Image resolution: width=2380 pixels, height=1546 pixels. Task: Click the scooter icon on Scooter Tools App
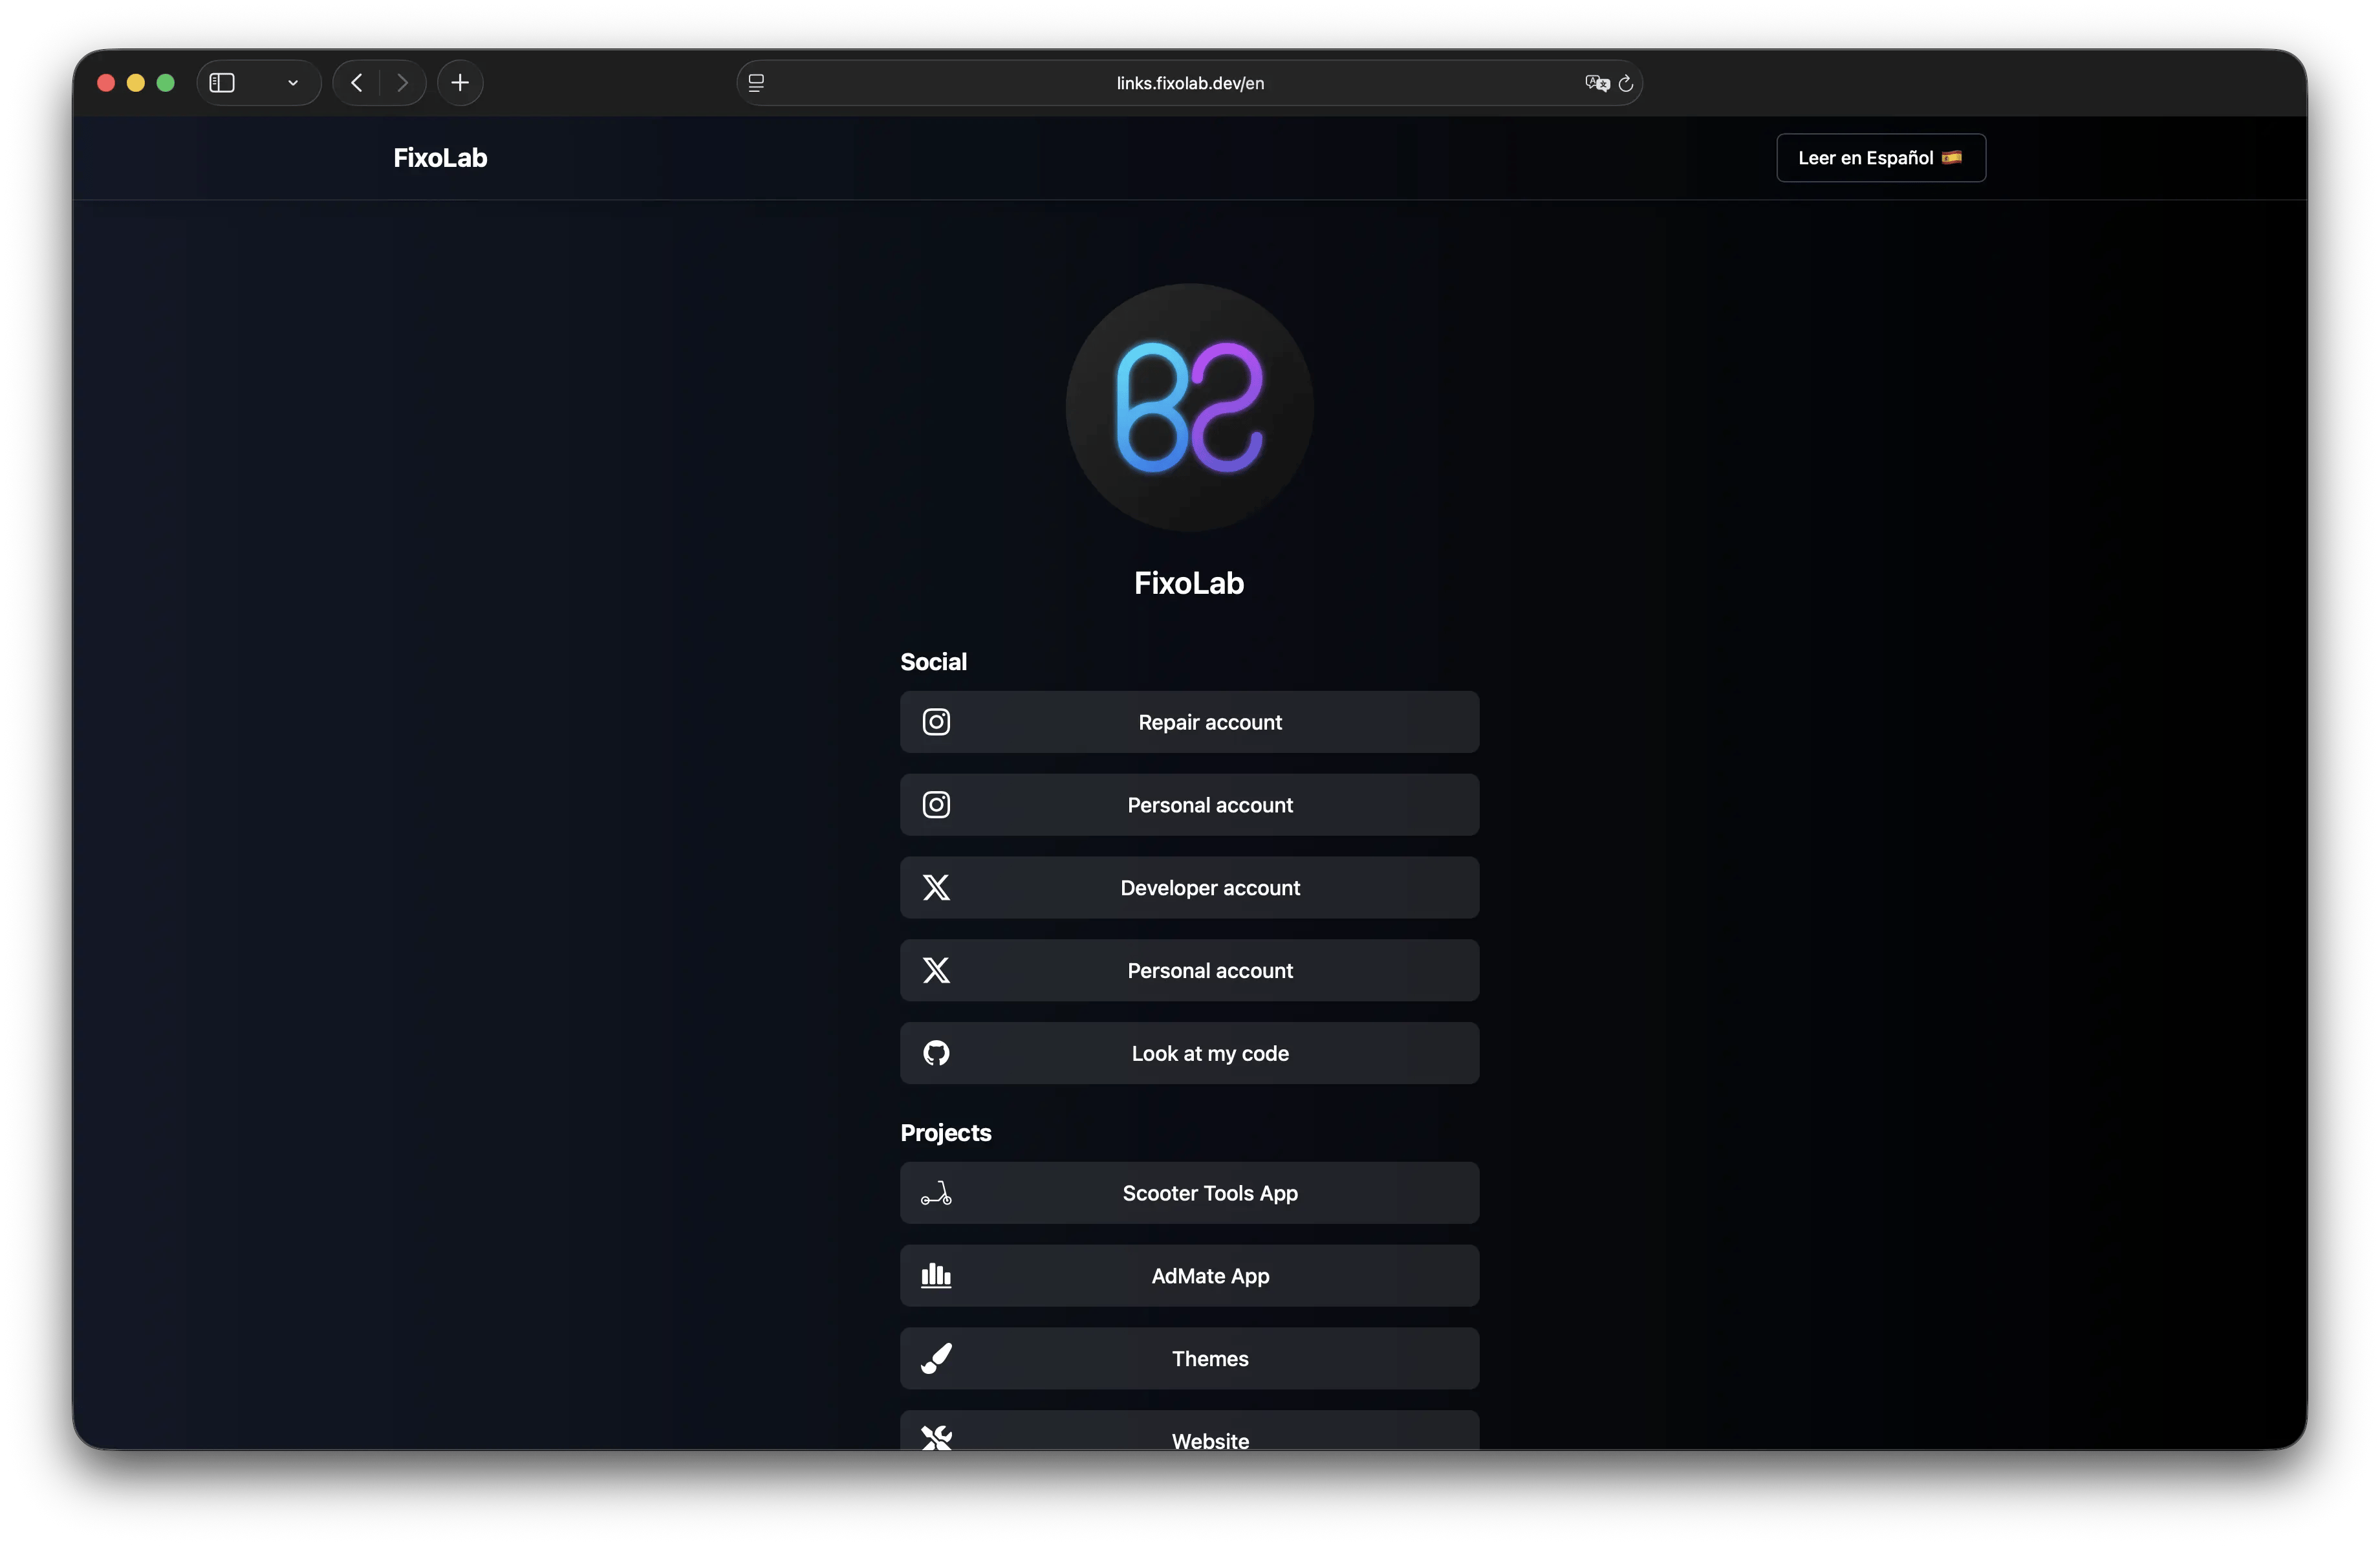[x=936, y=1194]
